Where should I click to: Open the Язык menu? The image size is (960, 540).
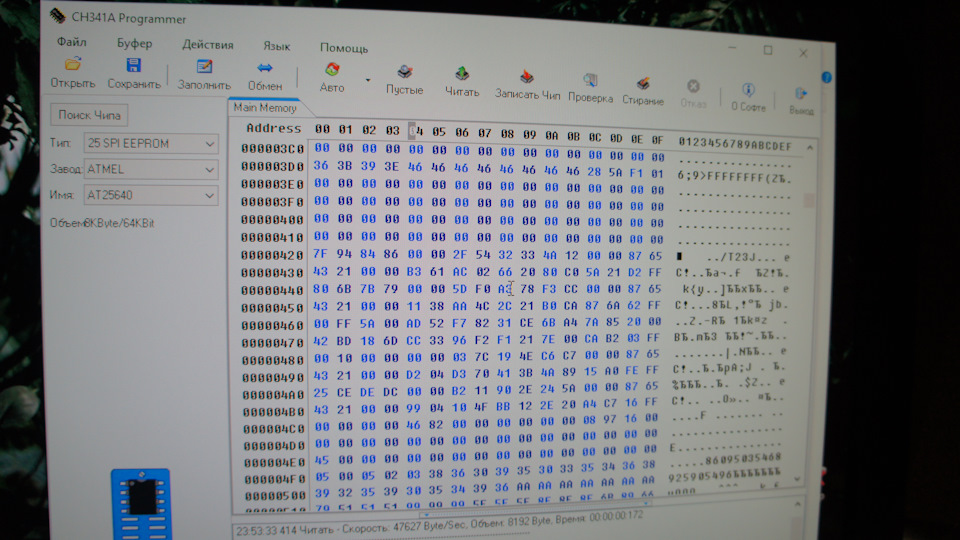(276, 47)
